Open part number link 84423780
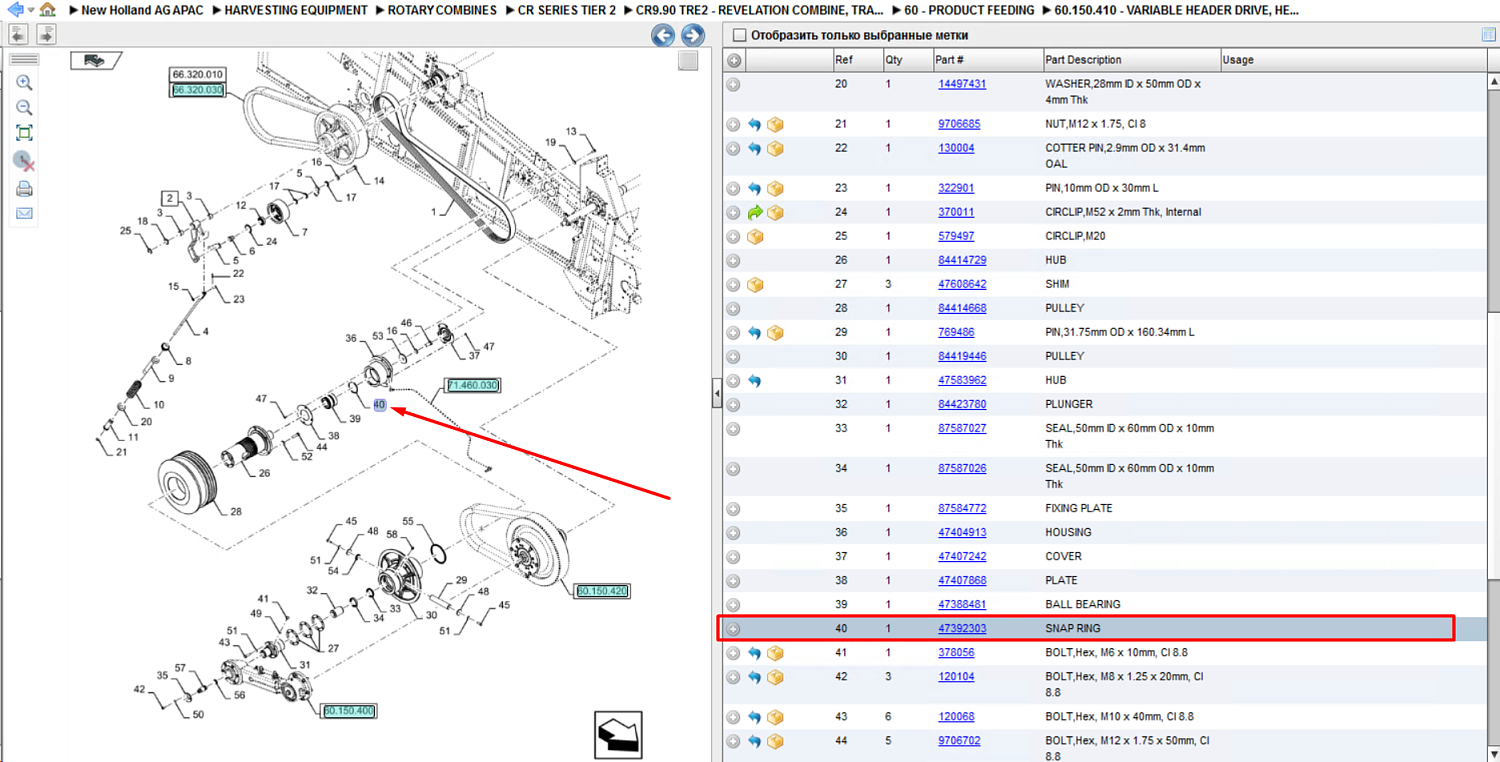The height and width of the screenshot is (762, 1500). [962, 404]
